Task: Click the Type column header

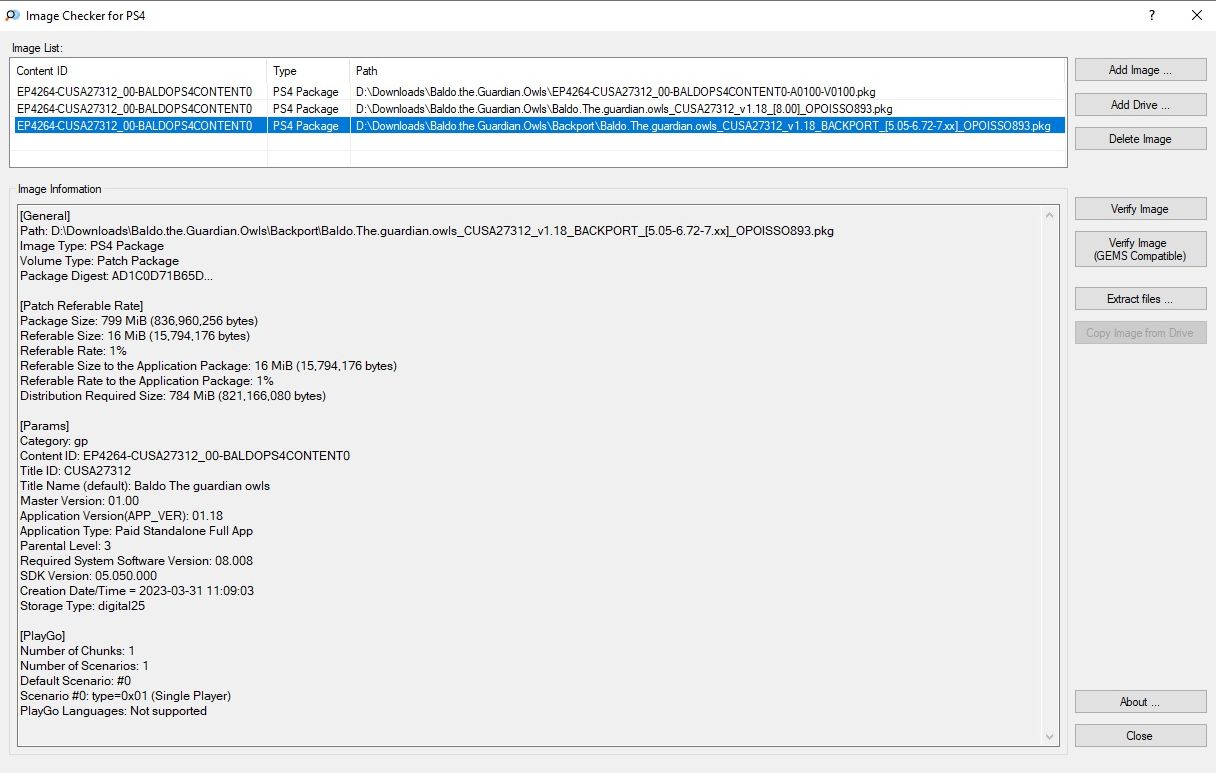Action: [x=308, y=71]
